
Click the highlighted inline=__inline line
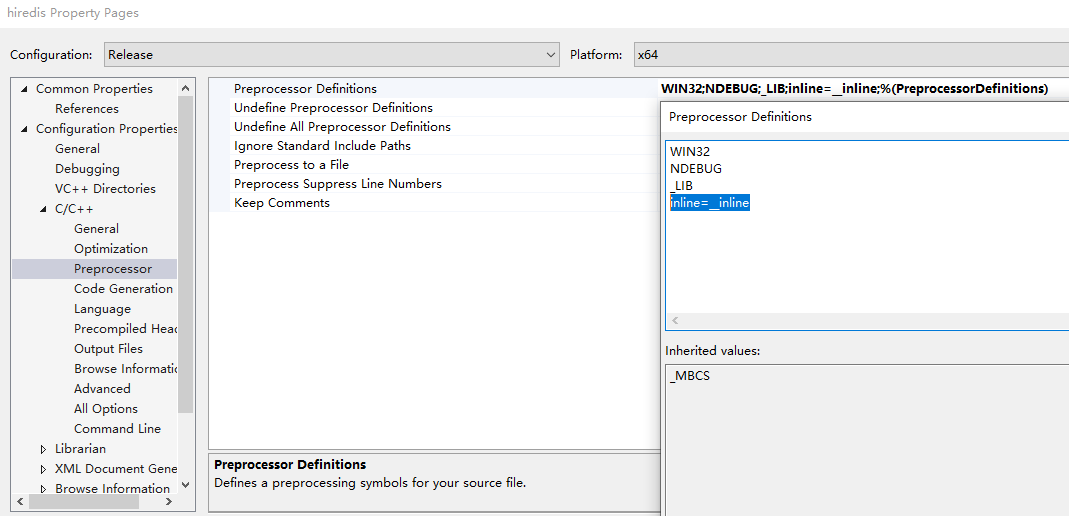[x=710, y=203]
